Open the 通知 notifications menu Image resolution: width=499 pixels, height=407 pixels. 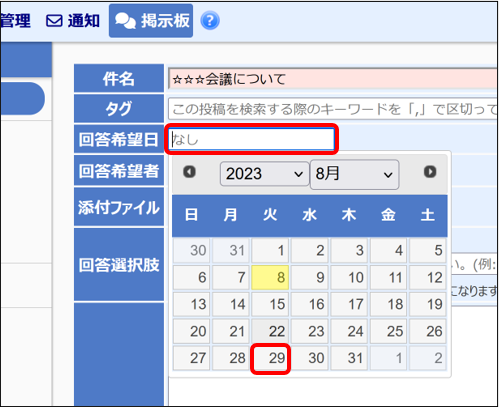73,21
